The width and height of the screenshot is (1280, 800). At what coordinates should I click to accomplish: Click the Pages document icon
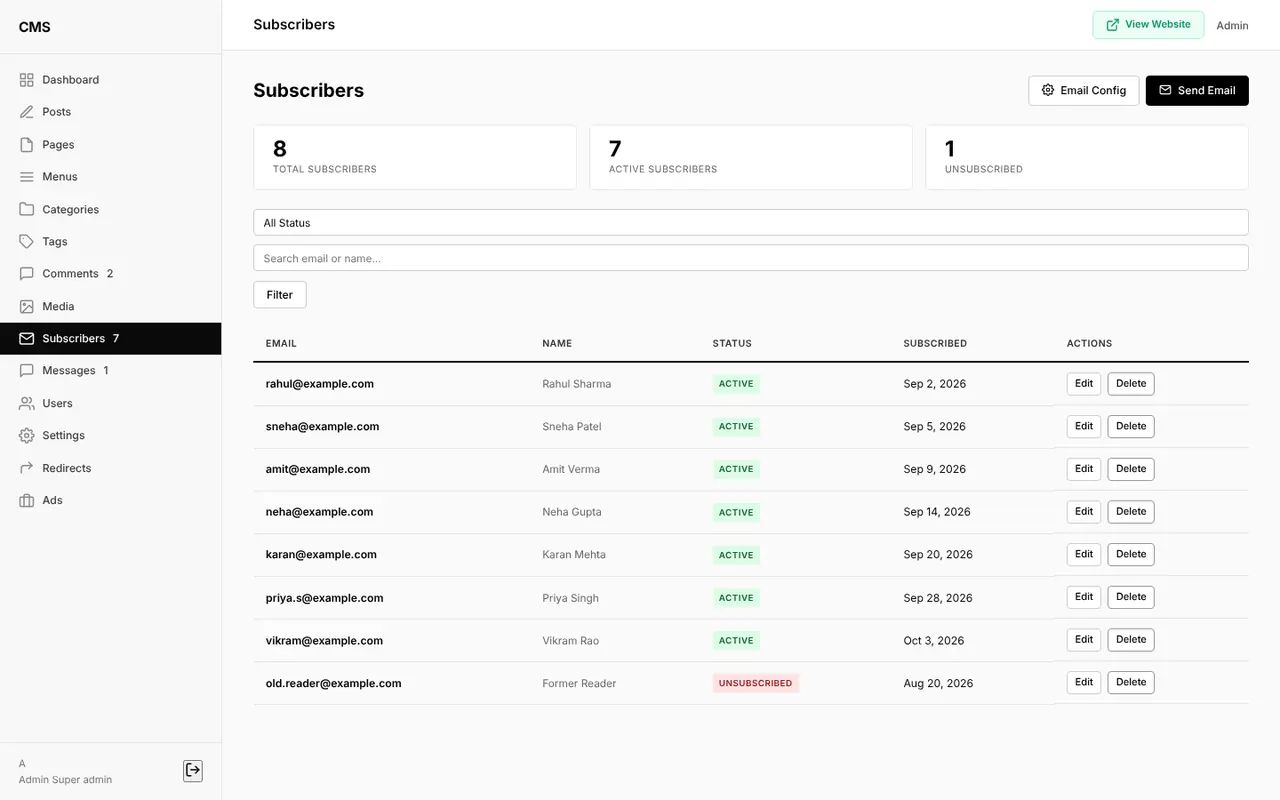[x=27, y=145]
